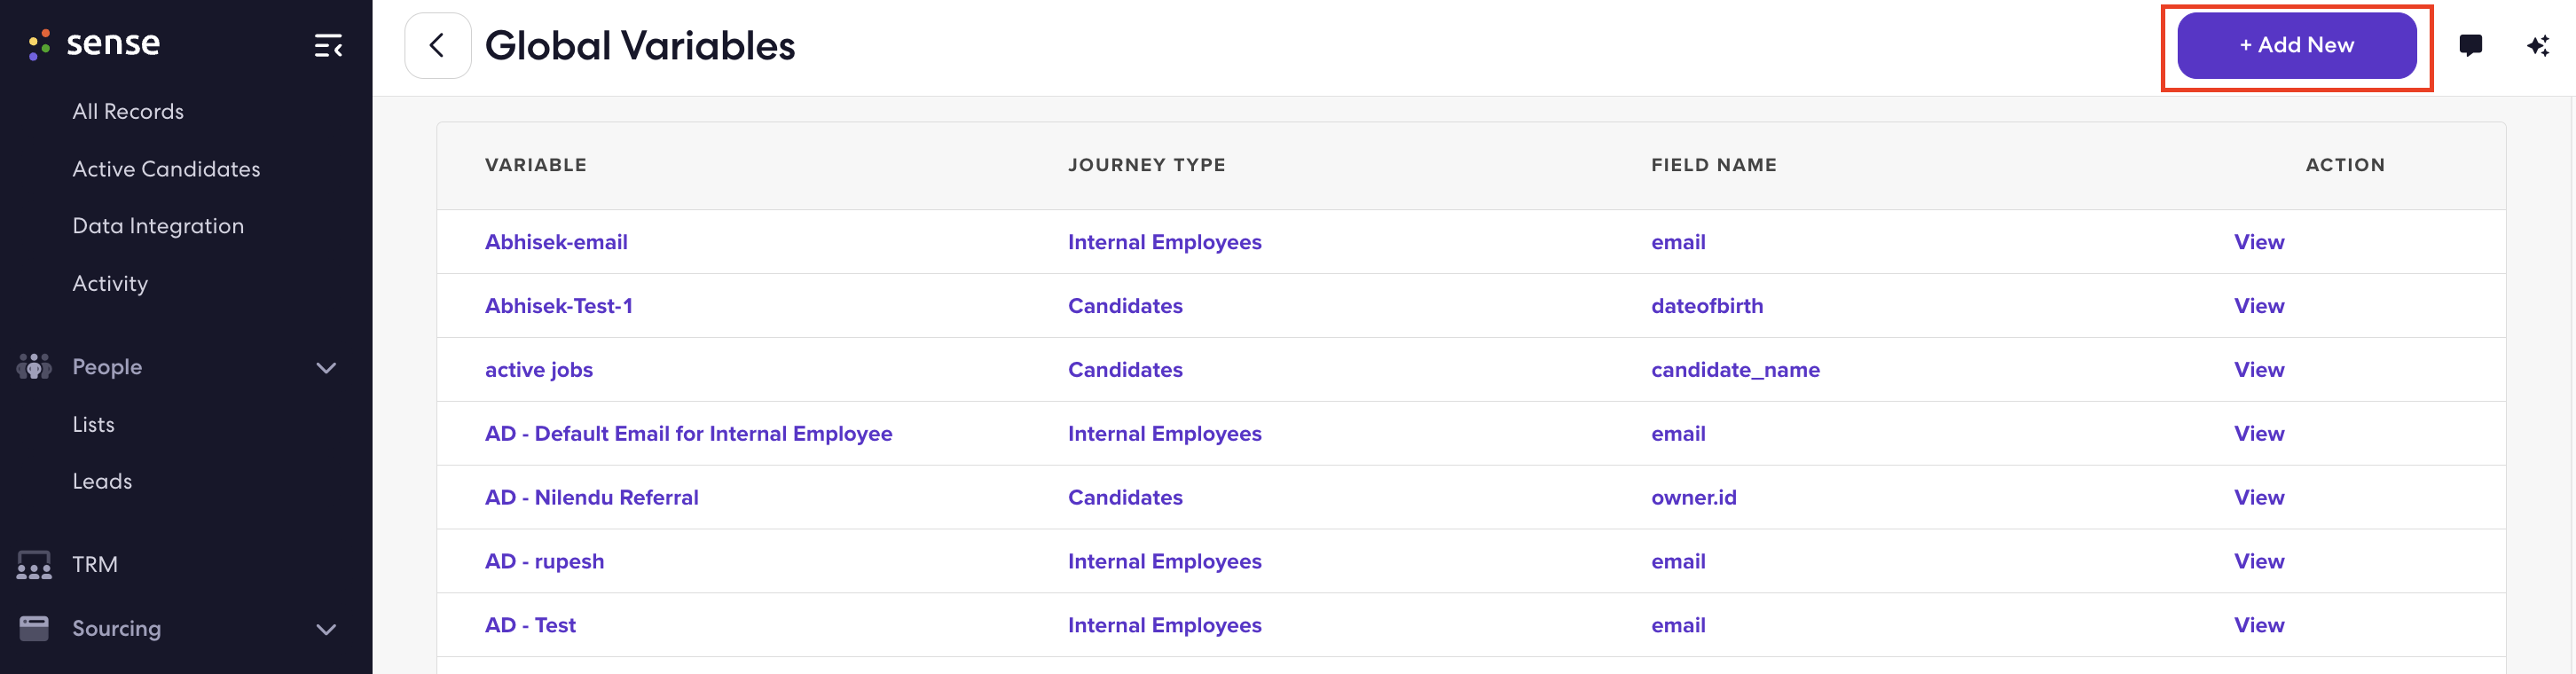
Task: Open the Leads sidebar item
Action: click(x=102, y=482)
